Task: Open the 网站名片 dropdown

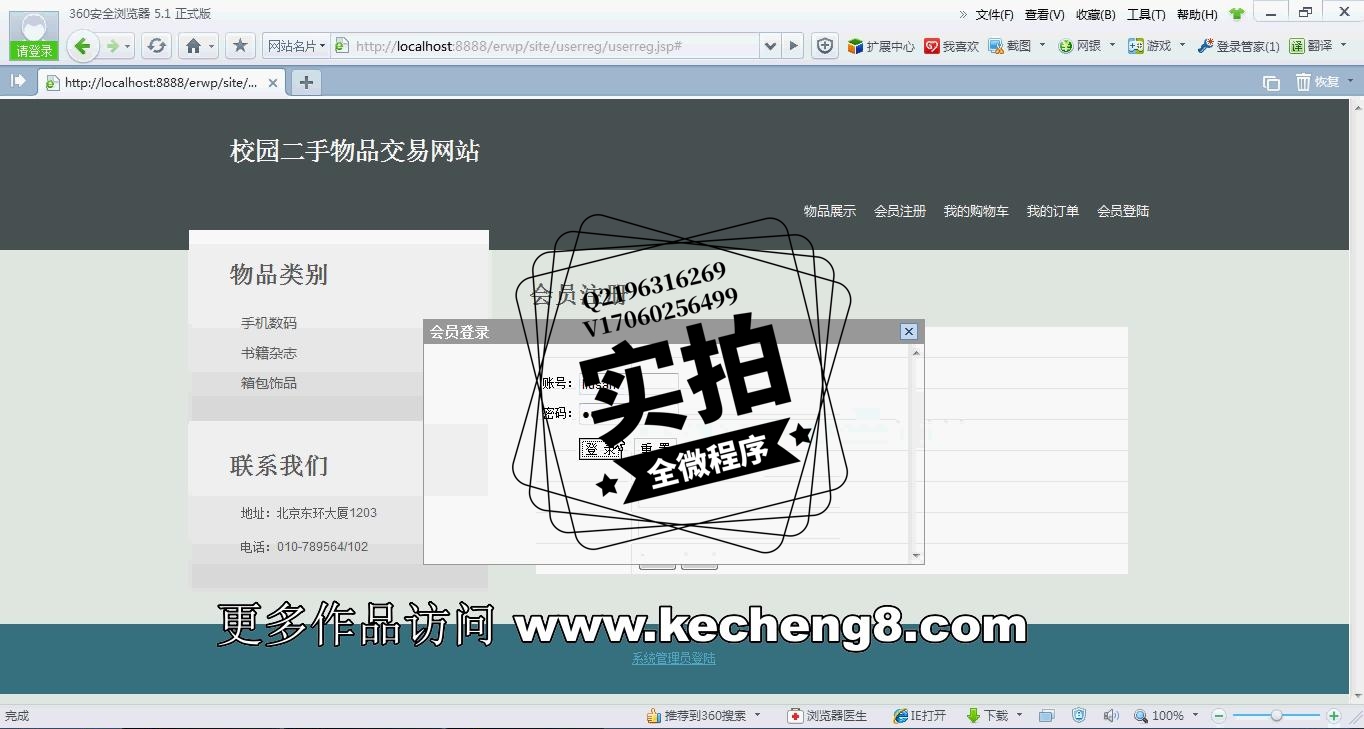Action: (296, 46)
